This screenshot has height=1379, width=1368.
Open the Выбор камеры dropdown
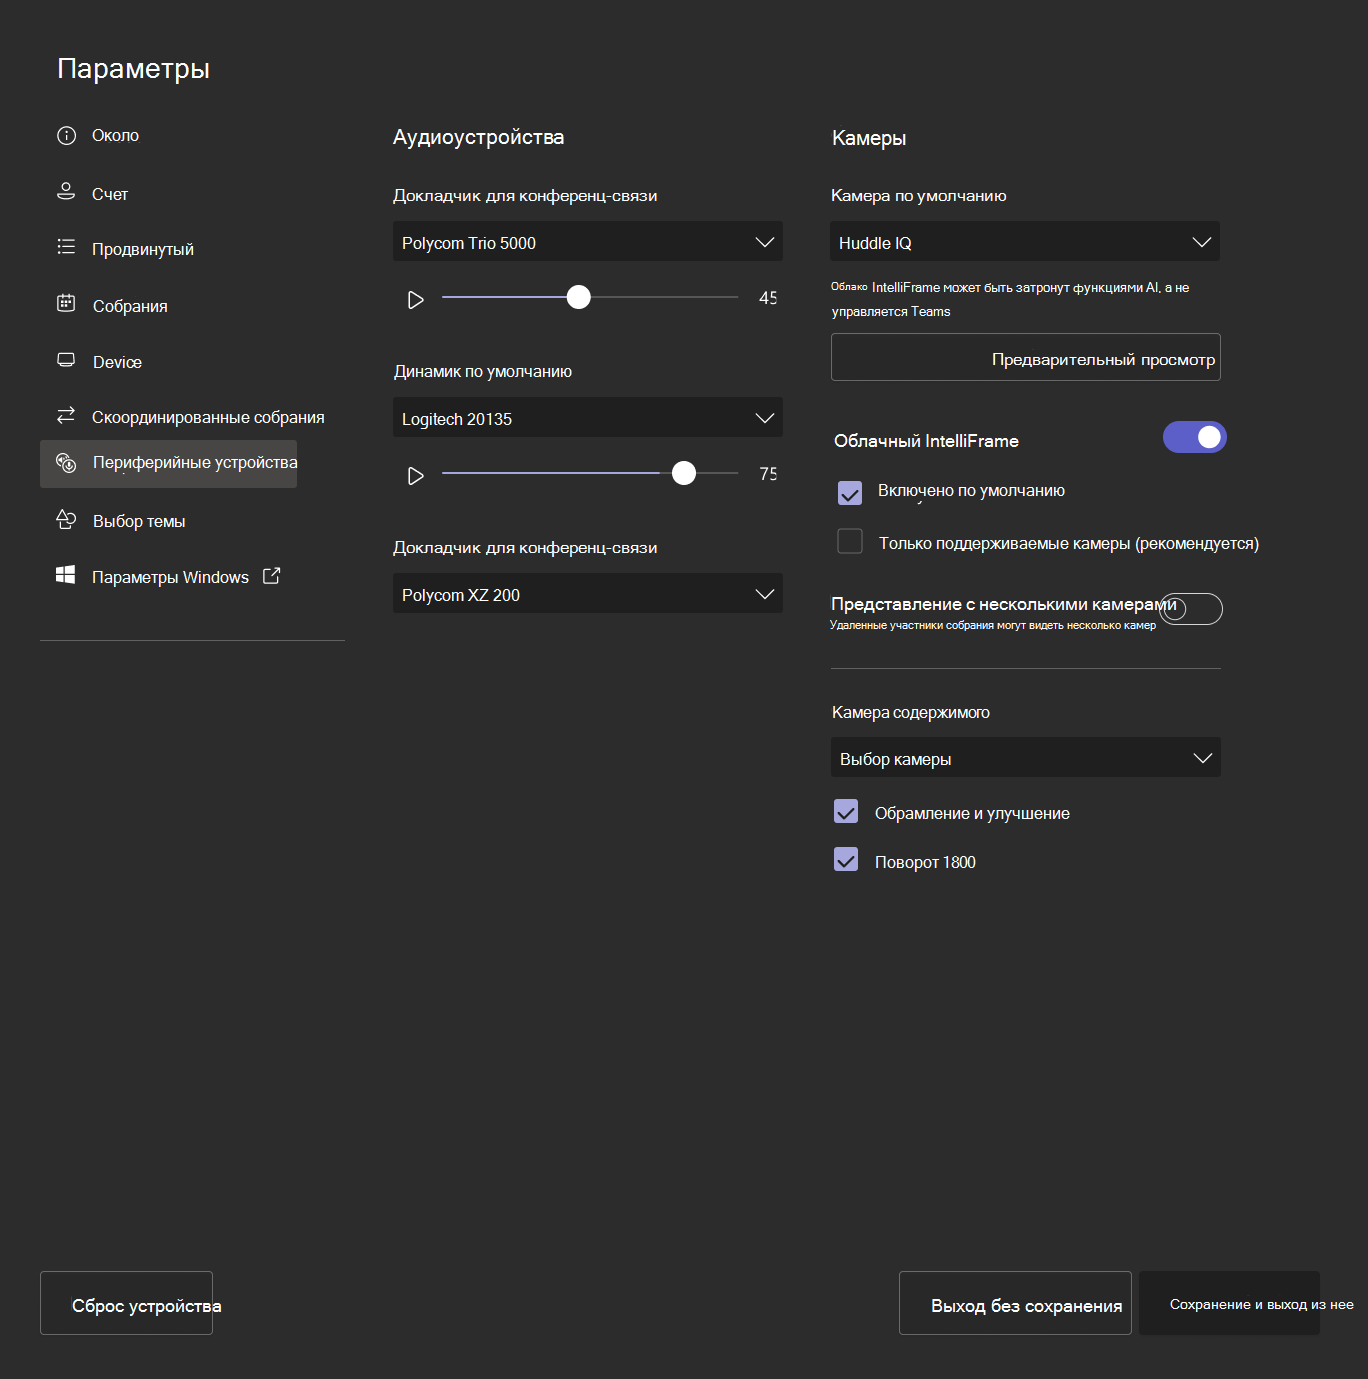(x=1026, y=758)
